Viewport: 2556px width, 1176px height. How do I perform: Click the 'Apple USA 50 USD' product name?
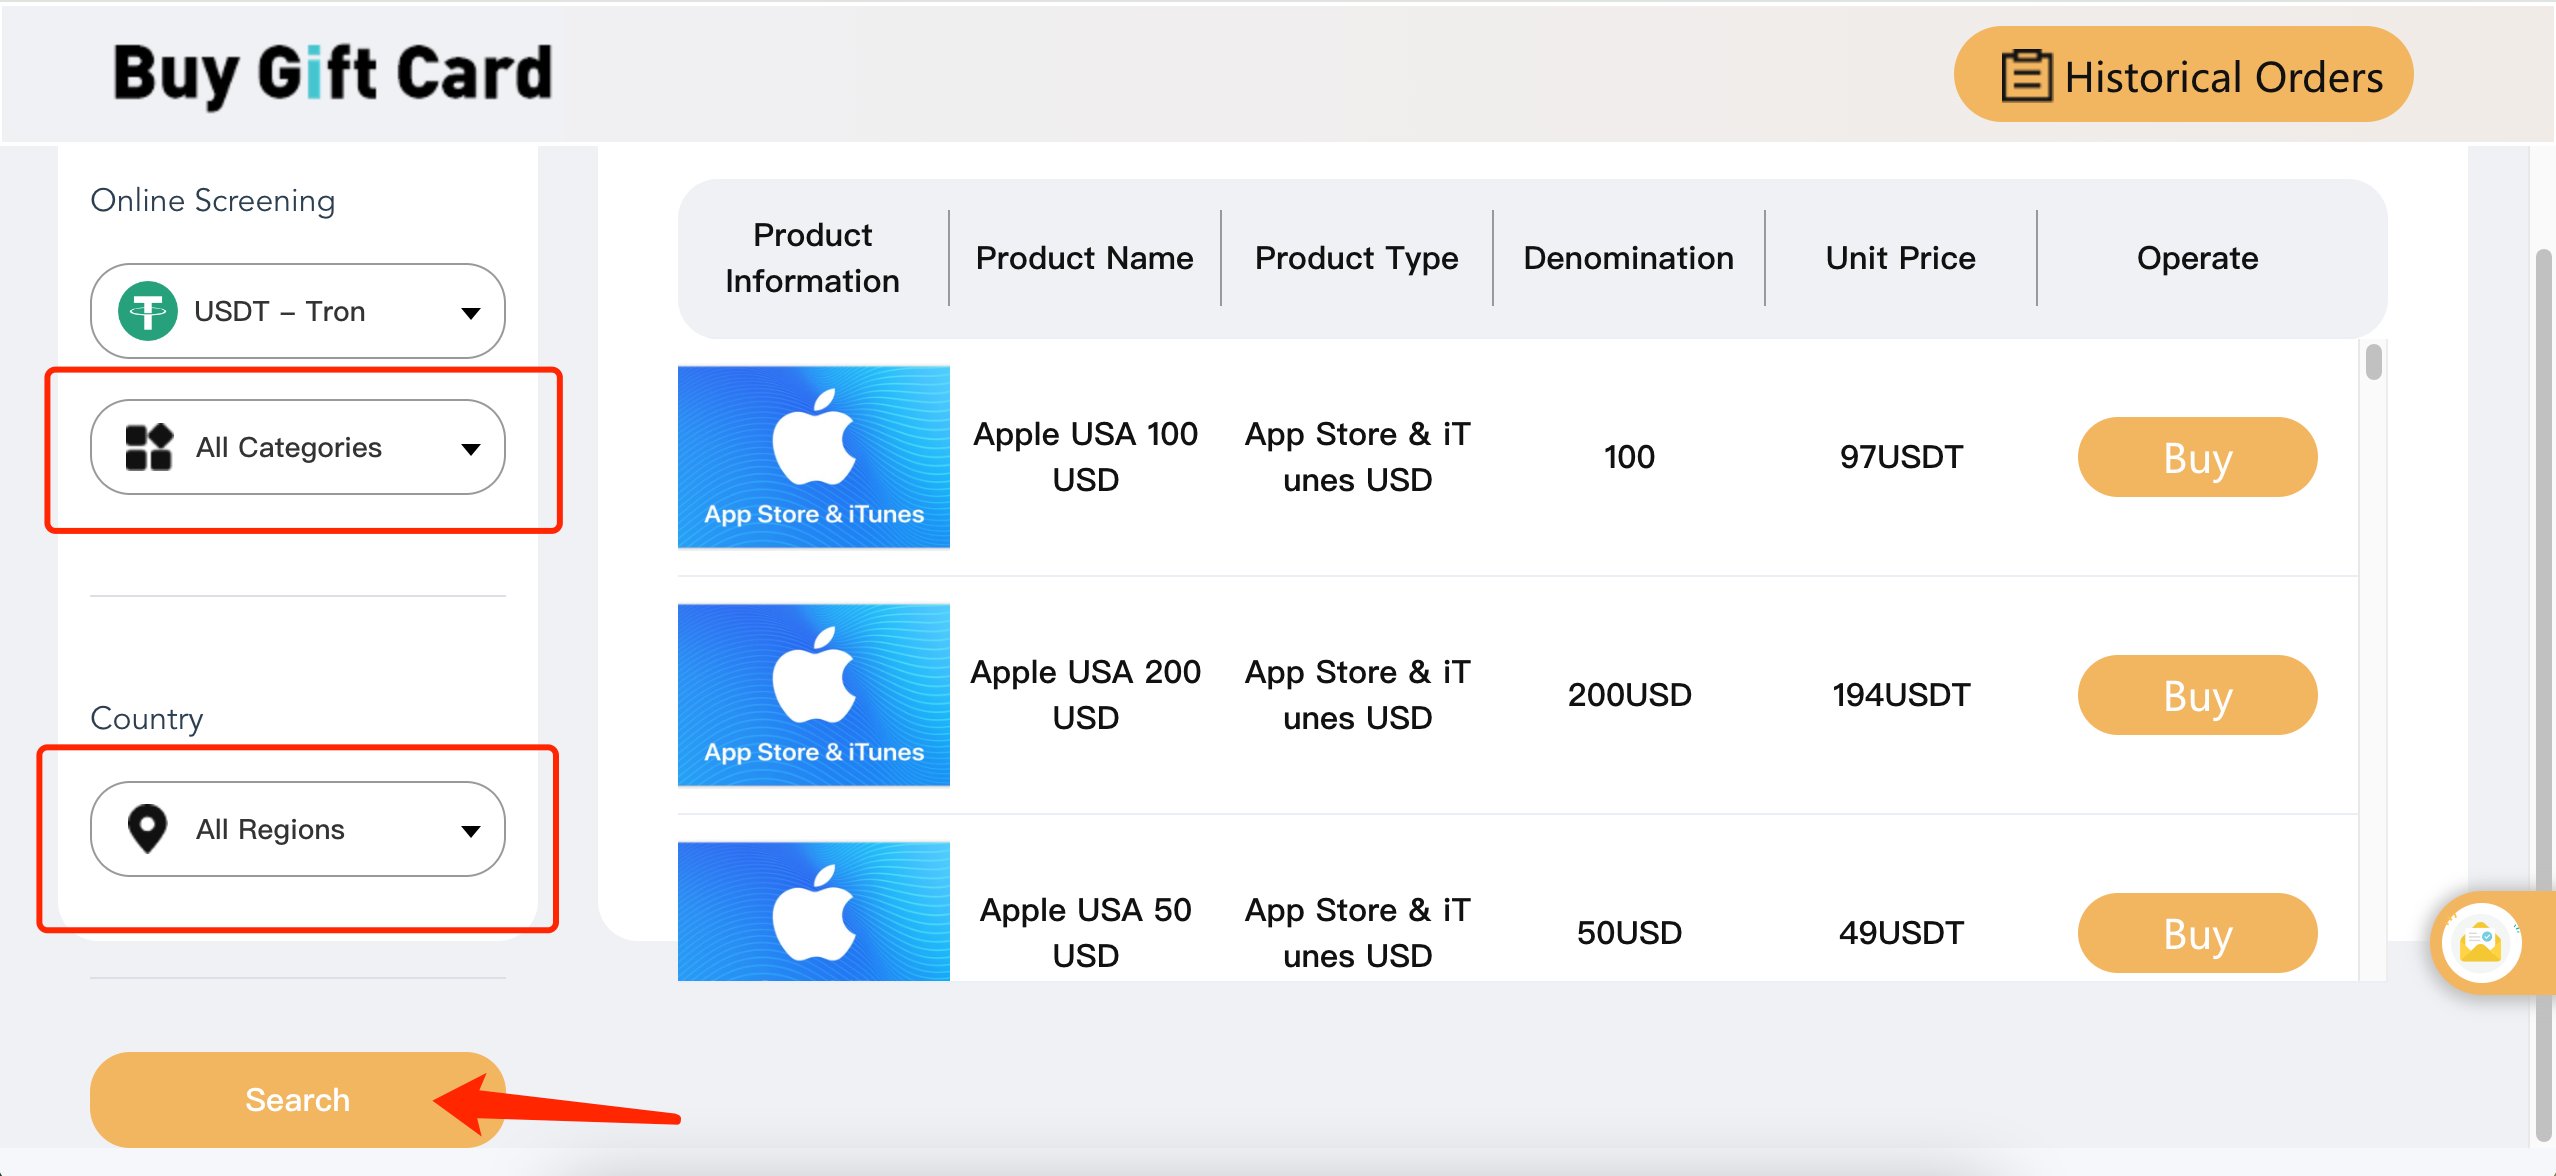pyautogui.click(x=1086, y=933)
